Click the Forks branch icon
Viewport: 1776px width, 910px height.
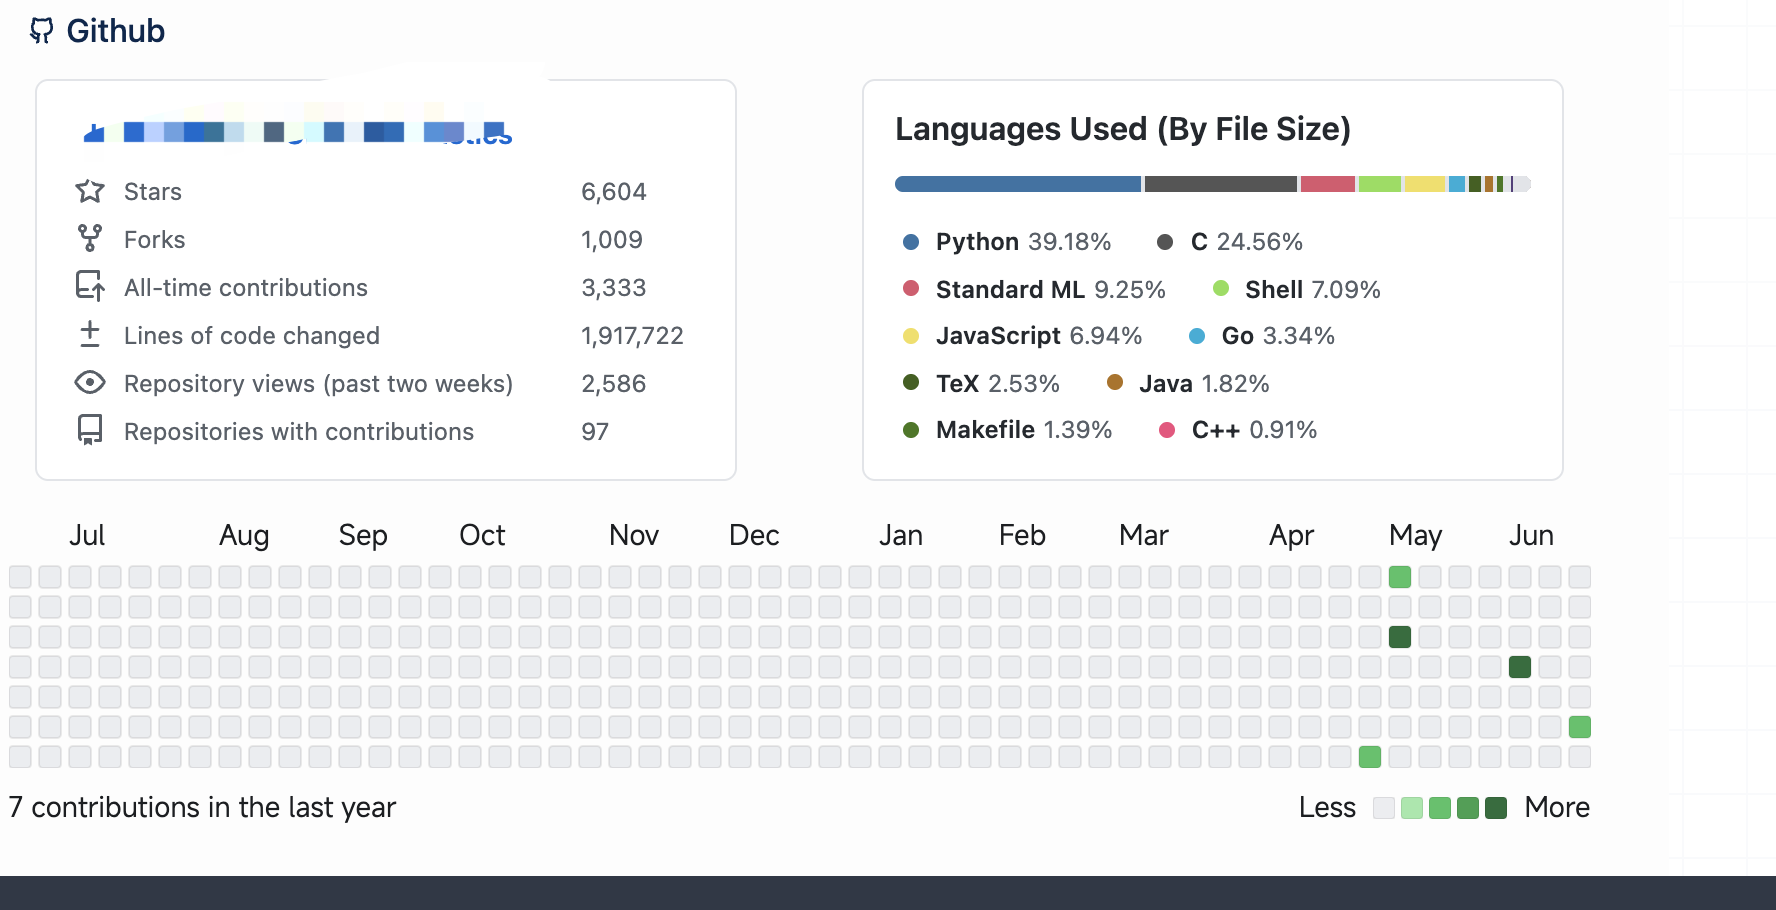tap(90, 238)
